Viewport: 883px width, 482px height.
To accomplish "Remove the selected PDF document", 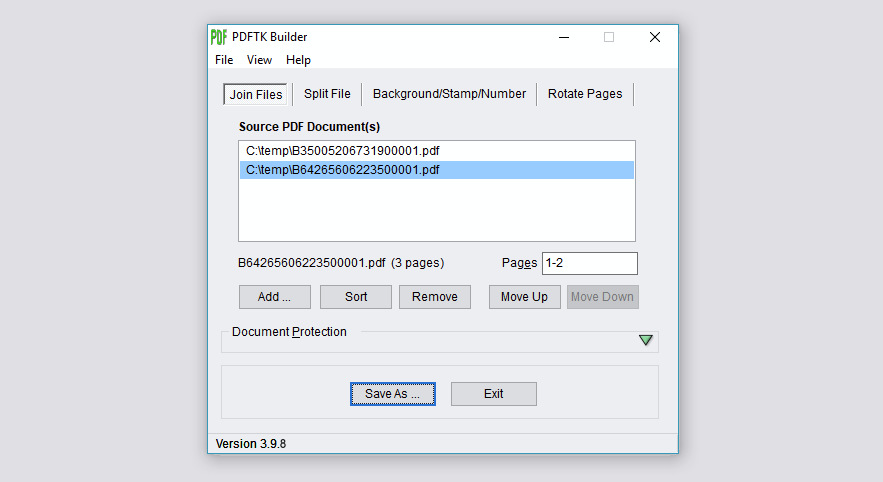I will tap(435, 297).
